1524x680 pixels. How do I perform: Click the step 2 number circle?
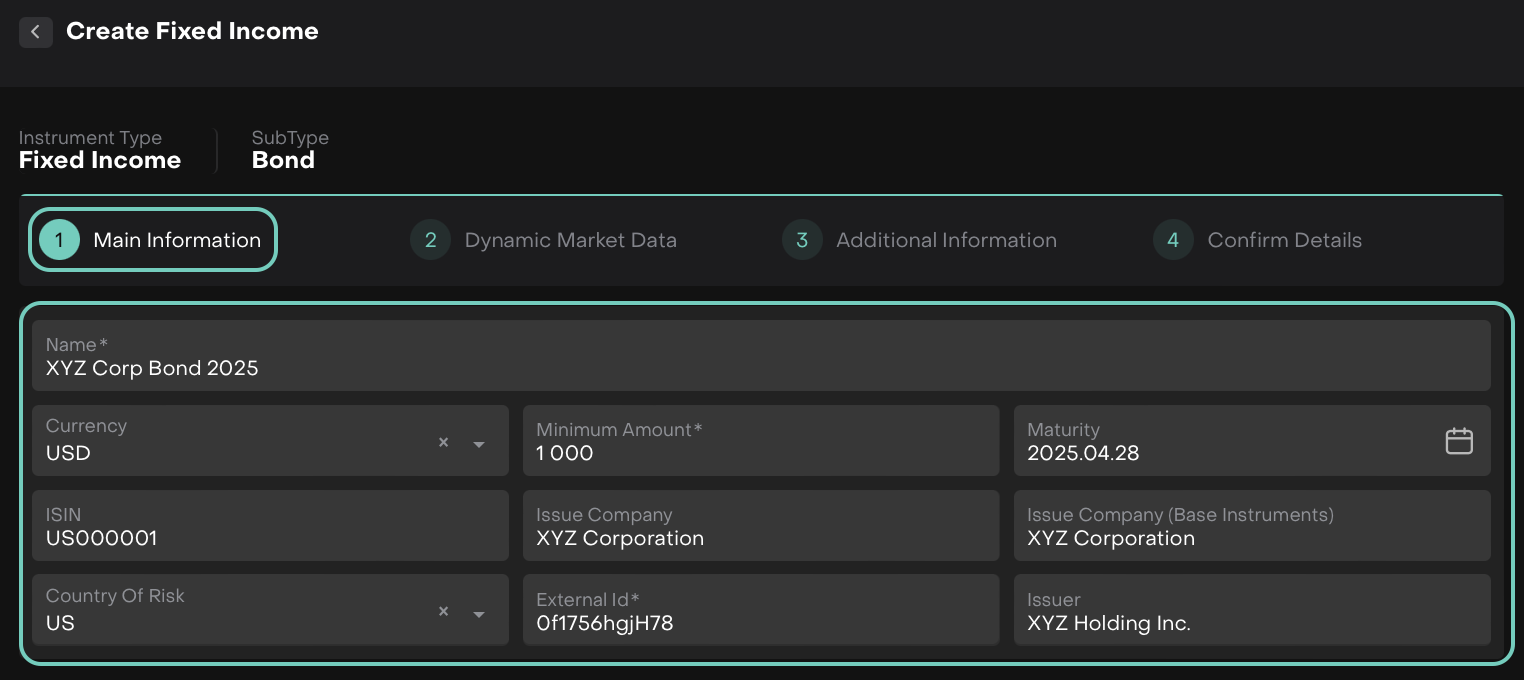[x=430, y=240]
